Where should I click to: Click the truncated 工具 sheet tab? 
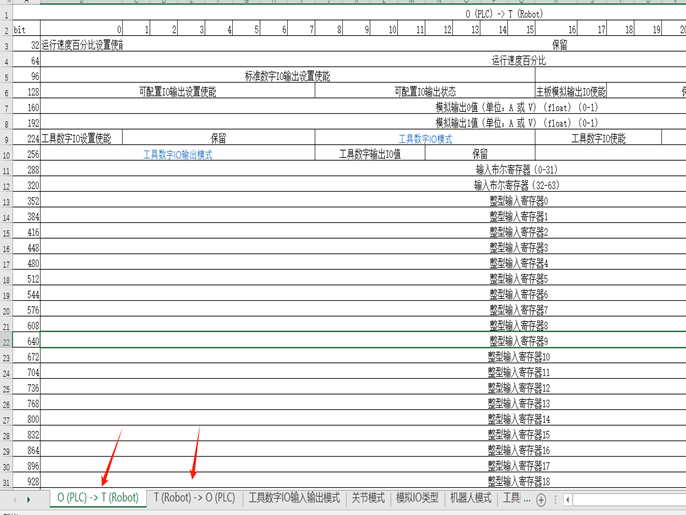(x=516, y=498)
